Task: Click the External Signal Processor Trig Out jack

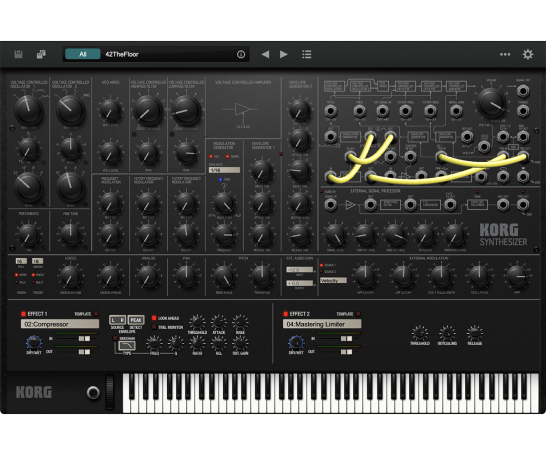Action: pyautogui.click(x=523, y=205)
